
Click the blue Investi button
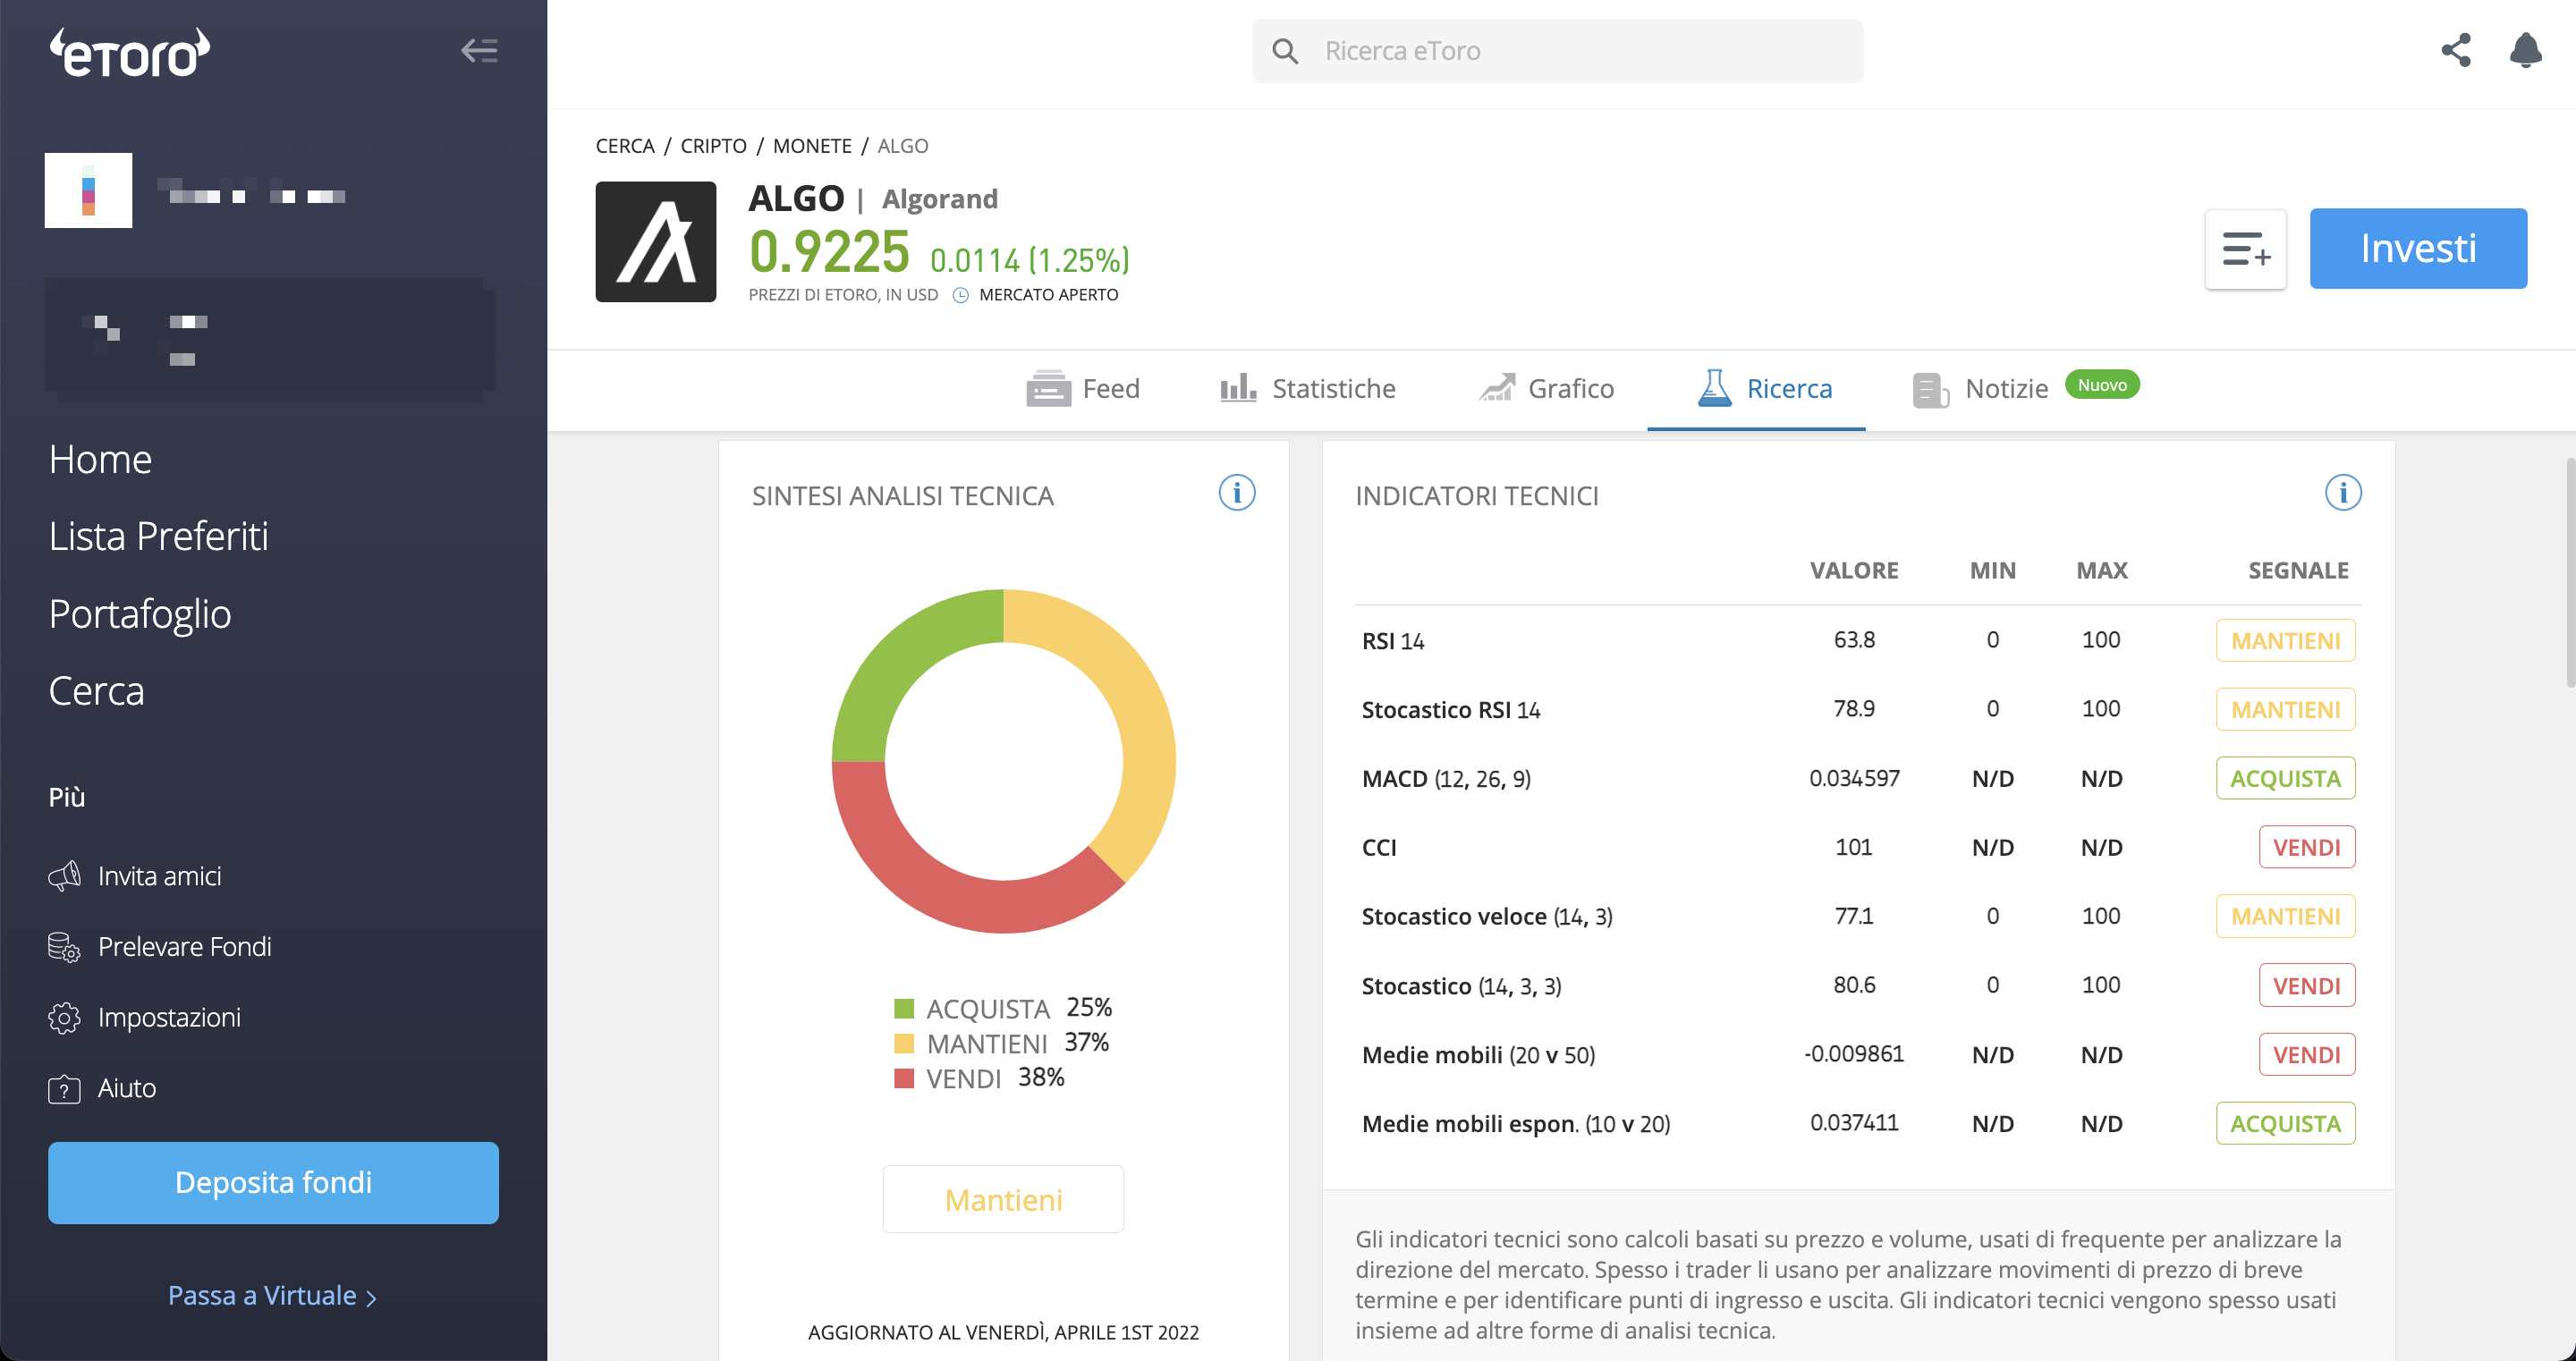click(2418, 249)
